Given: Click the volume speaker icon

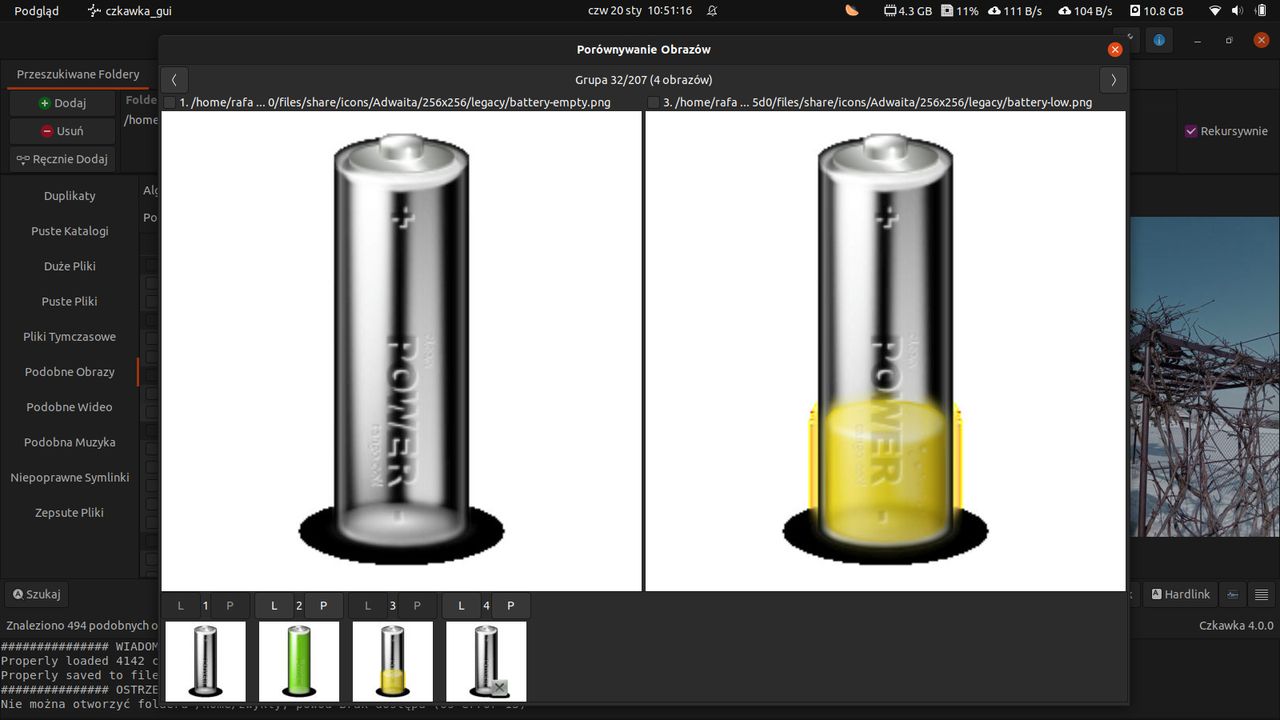Looking at the screenshot, I should pos(1237,11).
